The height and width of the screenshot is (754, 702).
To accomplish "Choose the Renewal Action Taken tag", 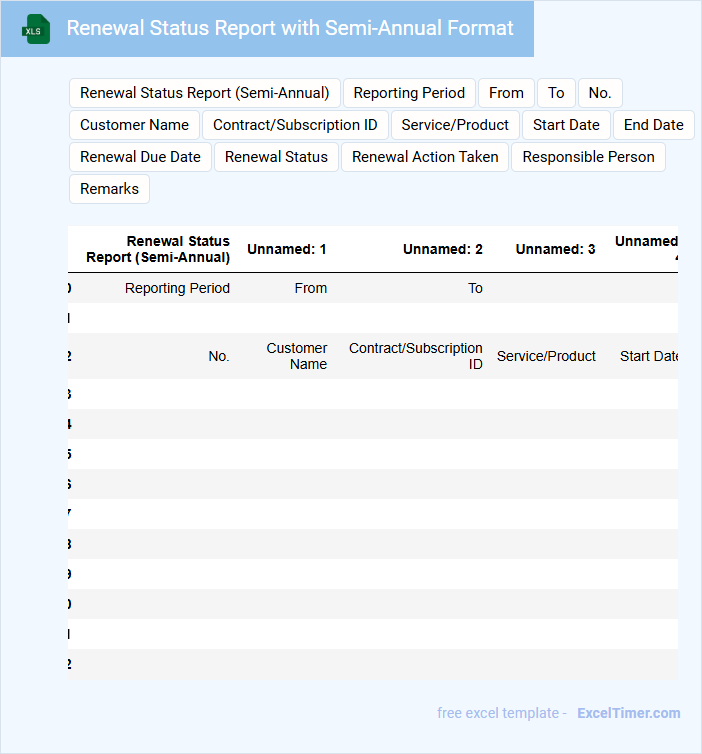I will click(x=425, y=157).
